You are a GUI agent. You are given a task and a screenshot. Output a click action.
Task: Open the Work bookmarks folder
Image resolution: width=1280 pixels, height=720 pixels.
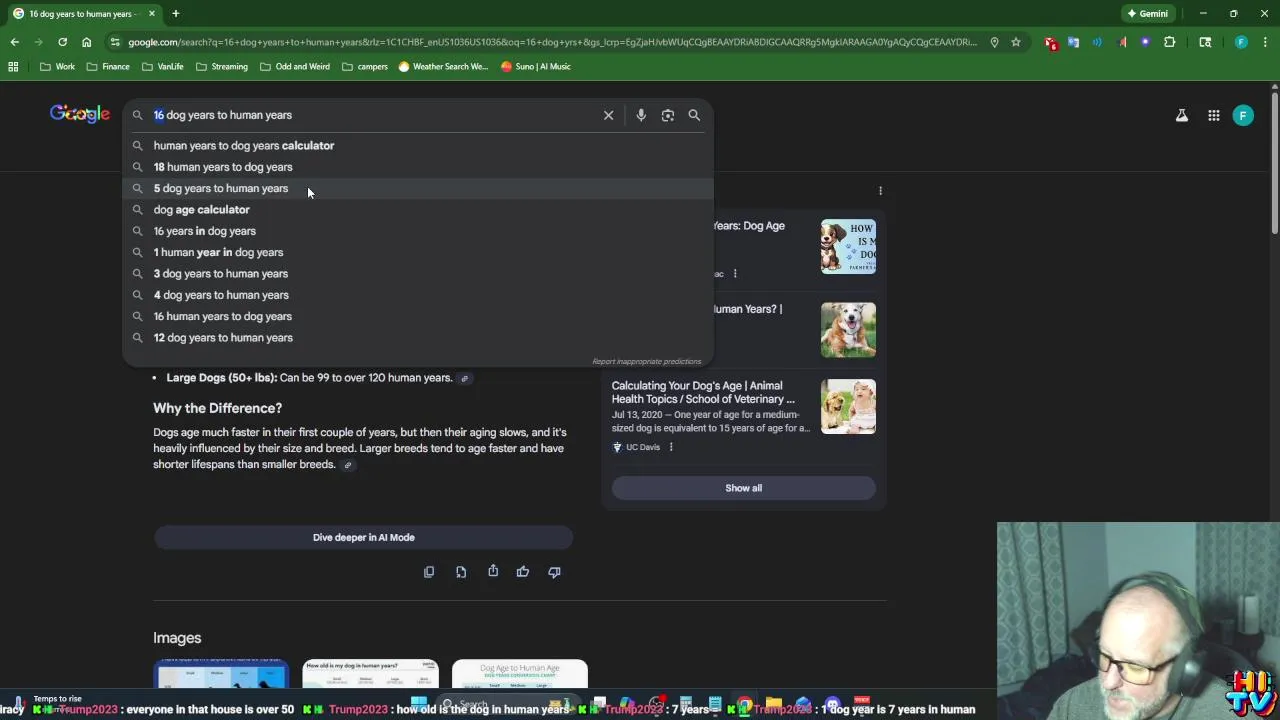57,66
